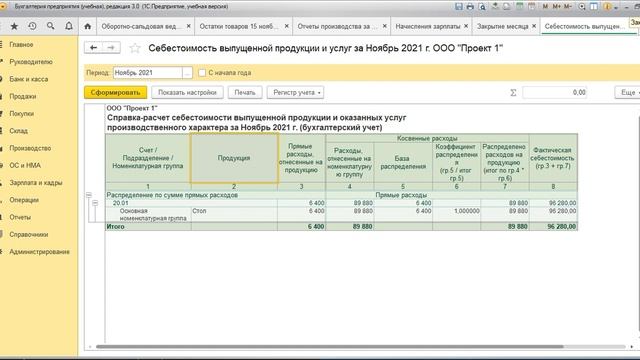Image resolution: width=640 pixels, height=360 pixels.
Task: Open the Руководителю section
Action: point(31,62)
